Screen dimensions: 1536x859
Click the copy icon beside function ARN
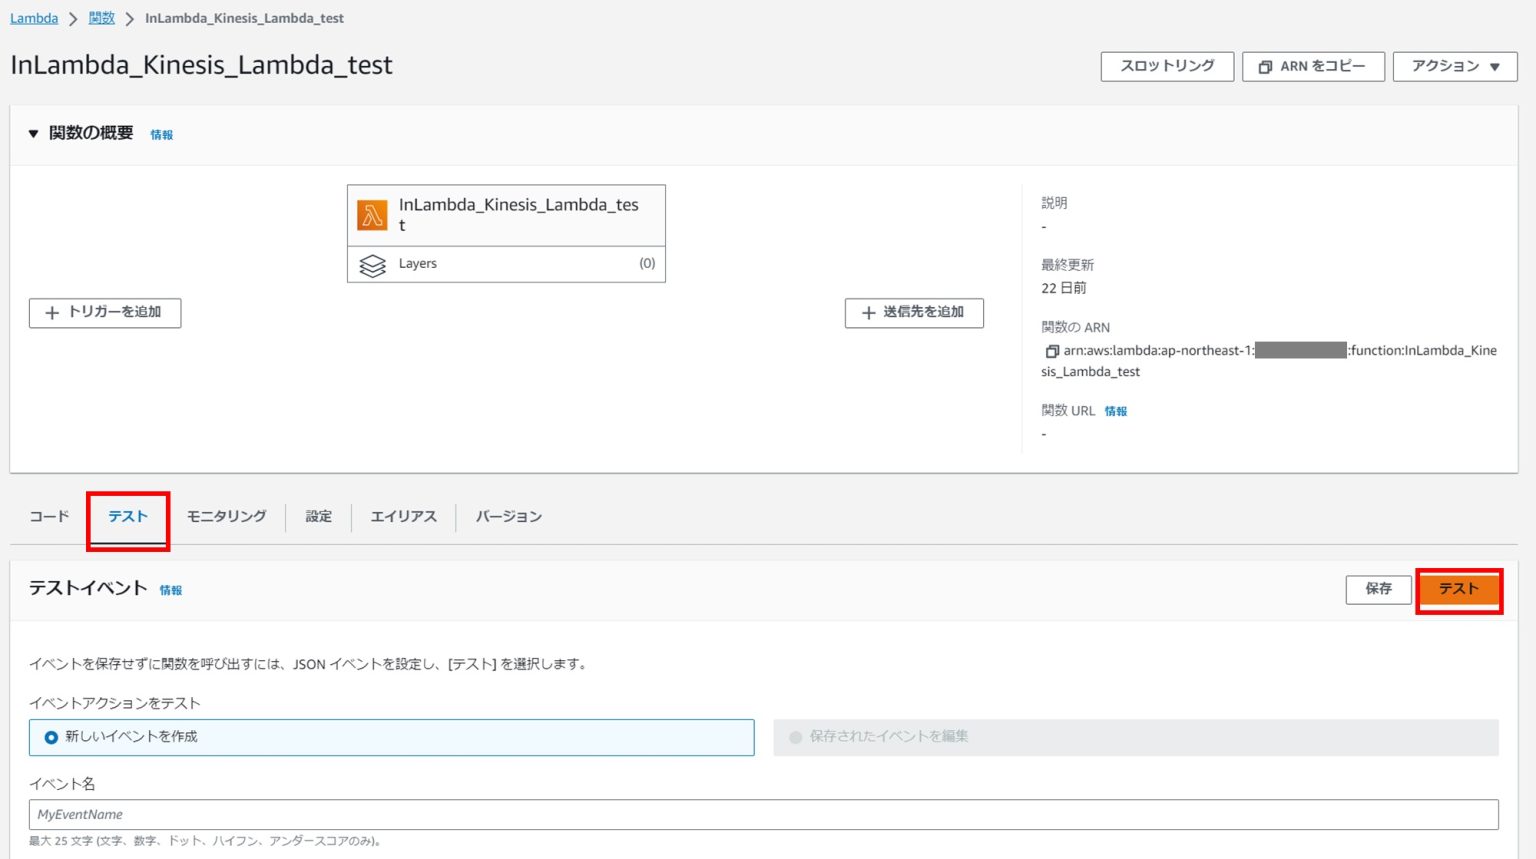[1051, 351]
